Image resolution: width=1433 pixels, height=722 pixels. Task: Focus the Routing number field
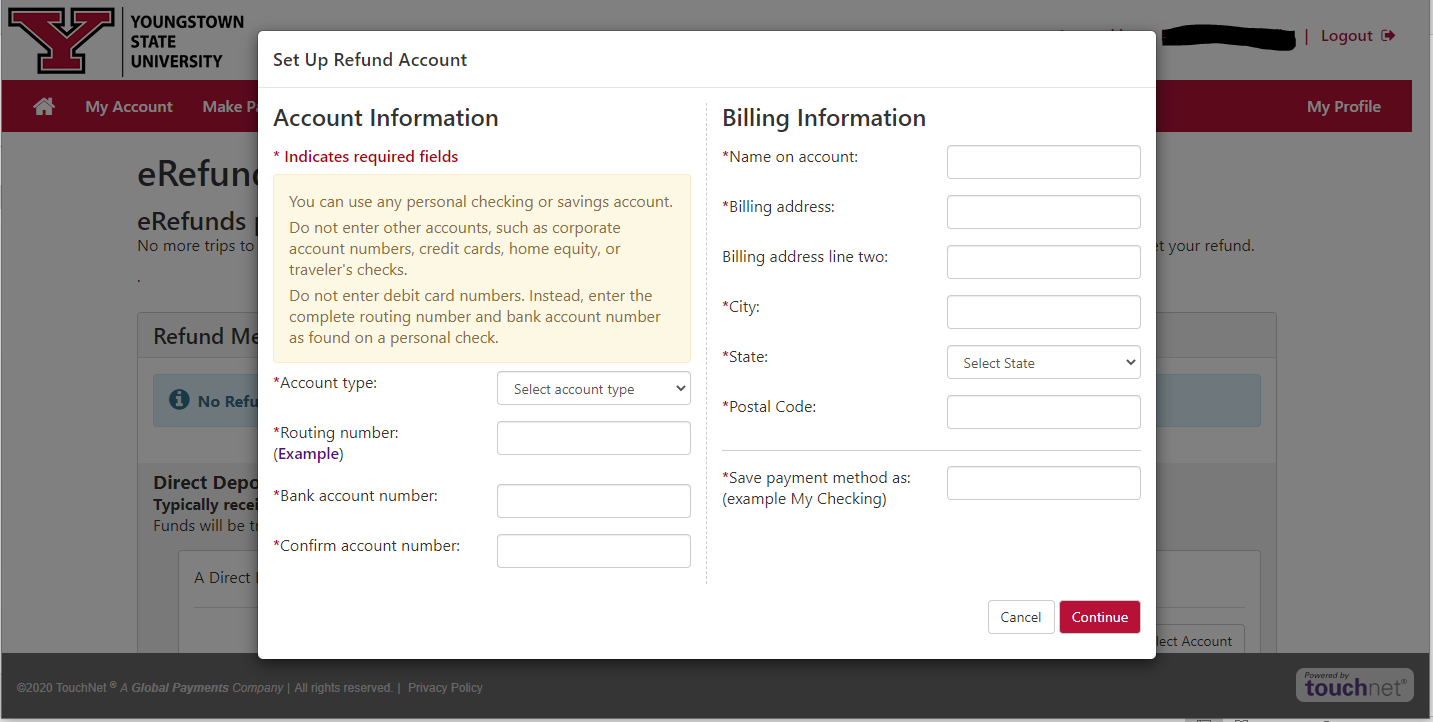[594, 438]
